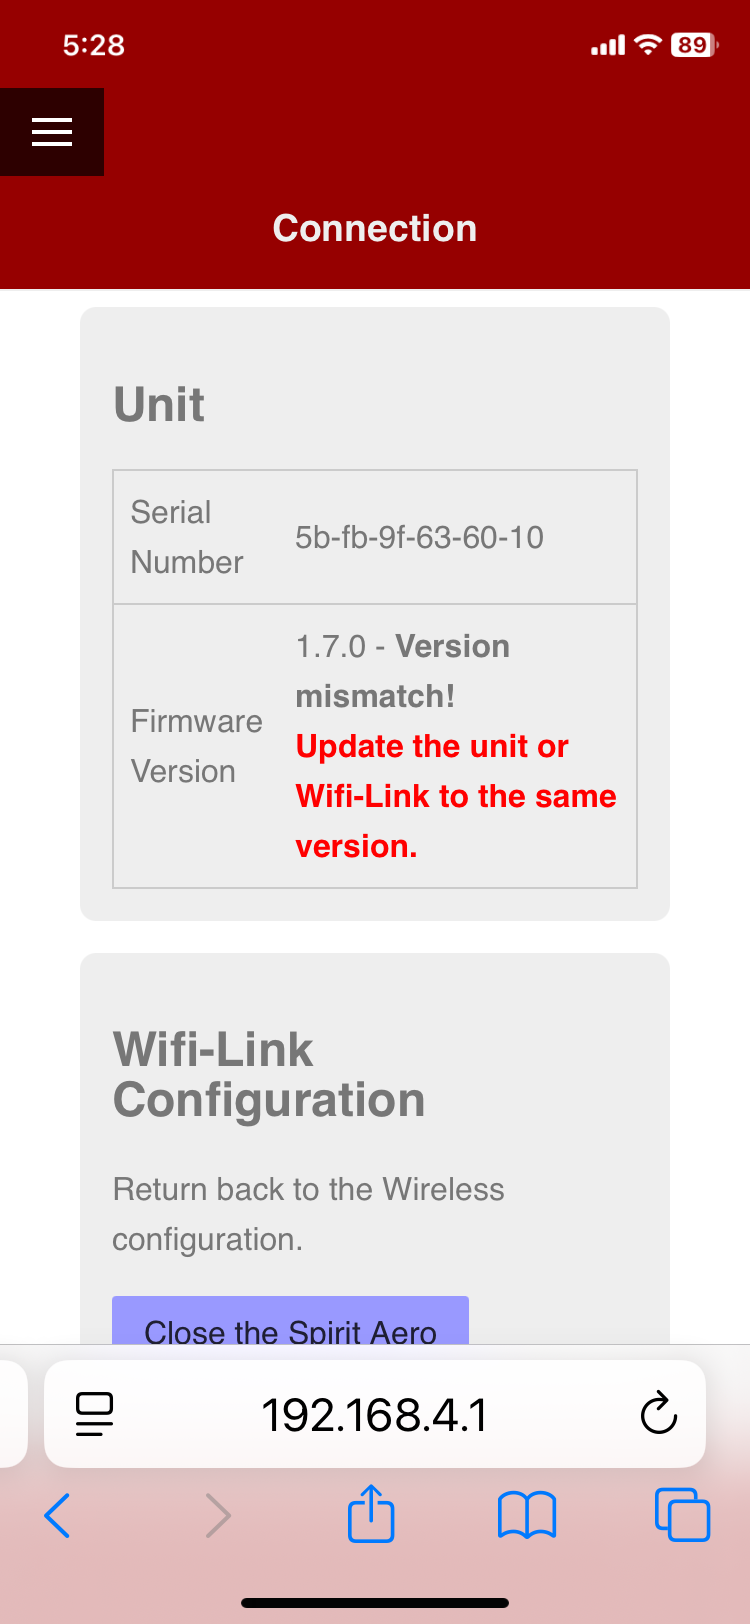This screenshot has height=1624, width=750.
Task: Tap the Safari page menu icon
Action: [95, 1414]
